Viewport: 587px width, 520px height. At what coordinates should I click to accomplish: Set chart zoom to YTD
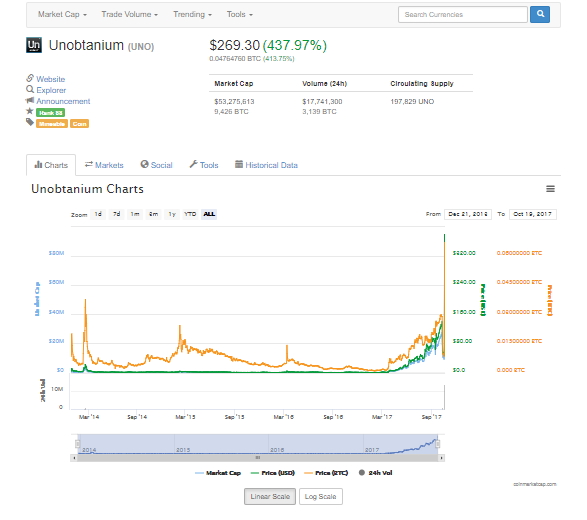(190, 214)
